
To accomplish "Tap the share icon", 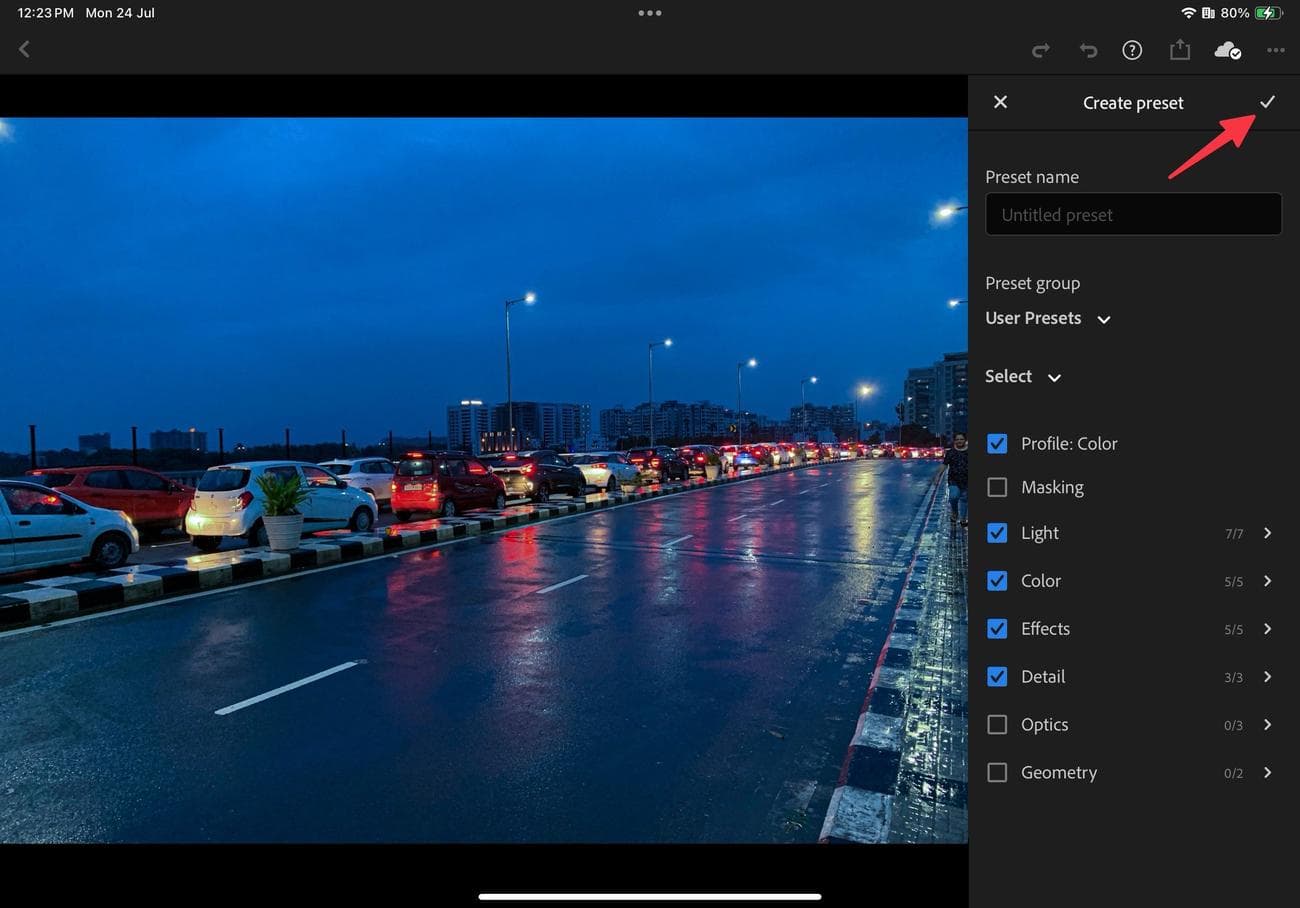I will [1180, 49].
